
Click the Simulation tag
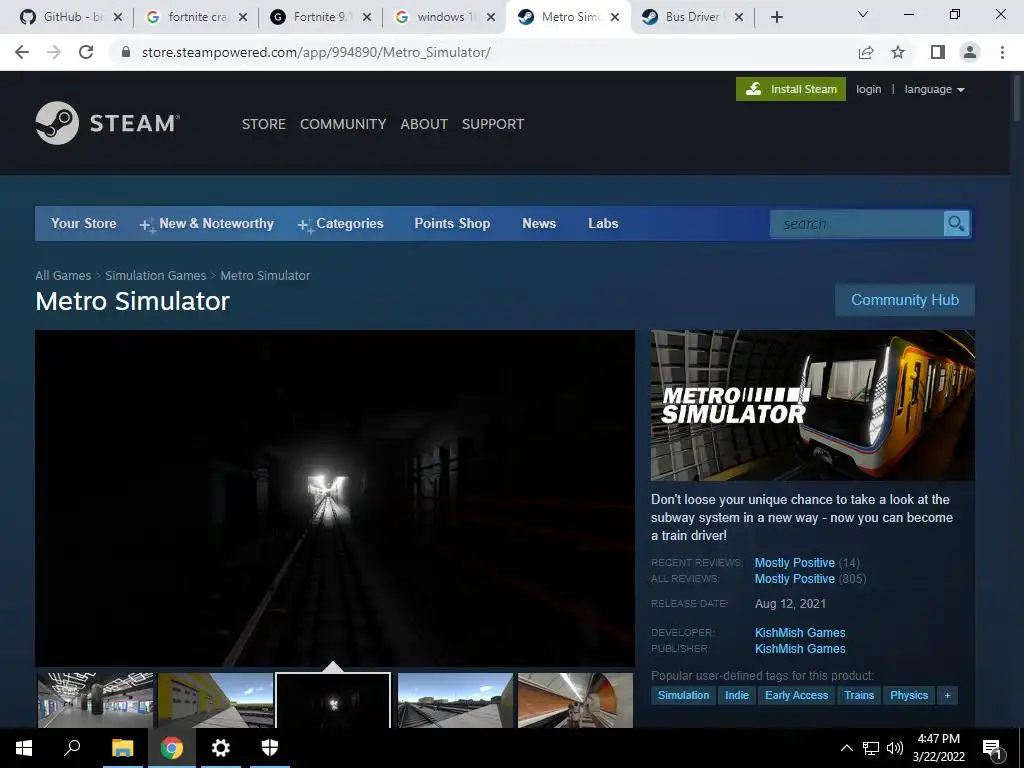[683, 695]
